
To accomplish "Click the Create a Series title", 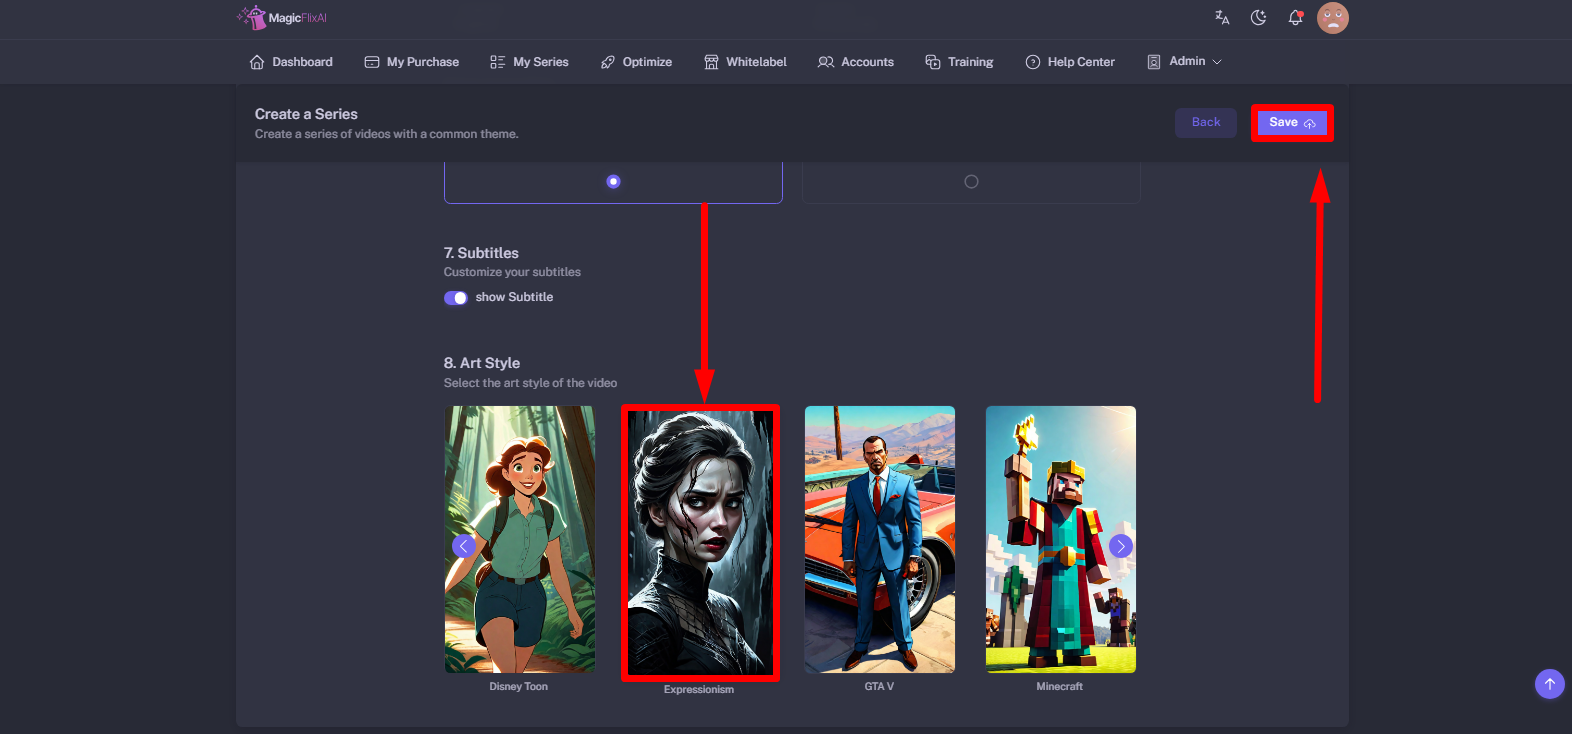I will click(x=306, y=114).
